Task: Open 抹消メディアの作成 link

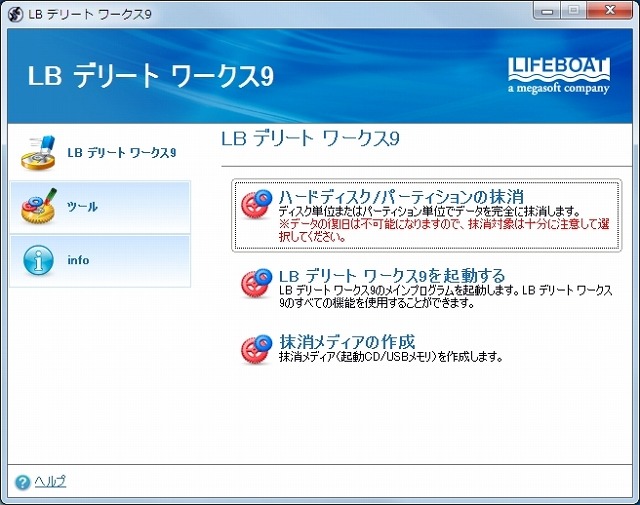Action: point(347,342)
